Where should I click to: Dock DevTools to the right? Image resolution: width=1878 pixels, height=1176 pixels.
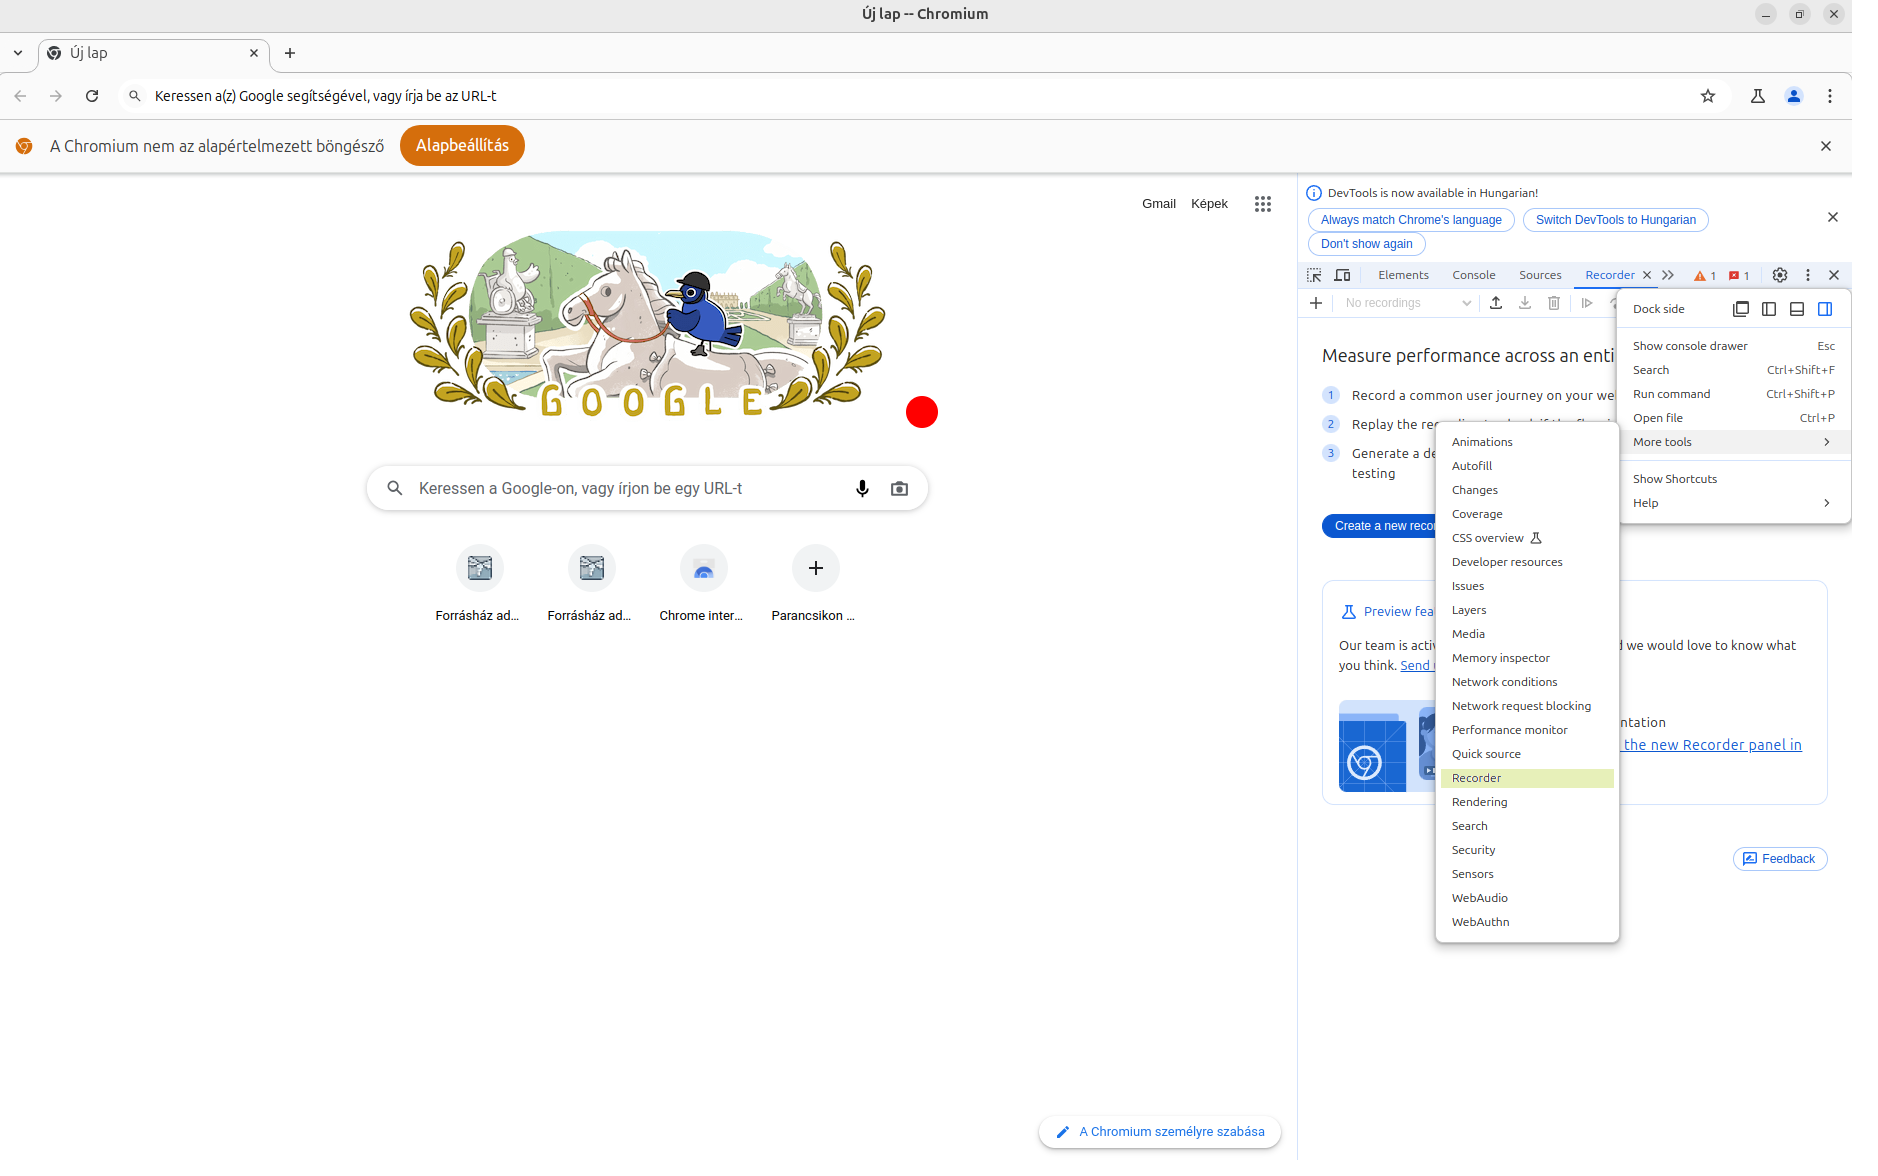1825,309
